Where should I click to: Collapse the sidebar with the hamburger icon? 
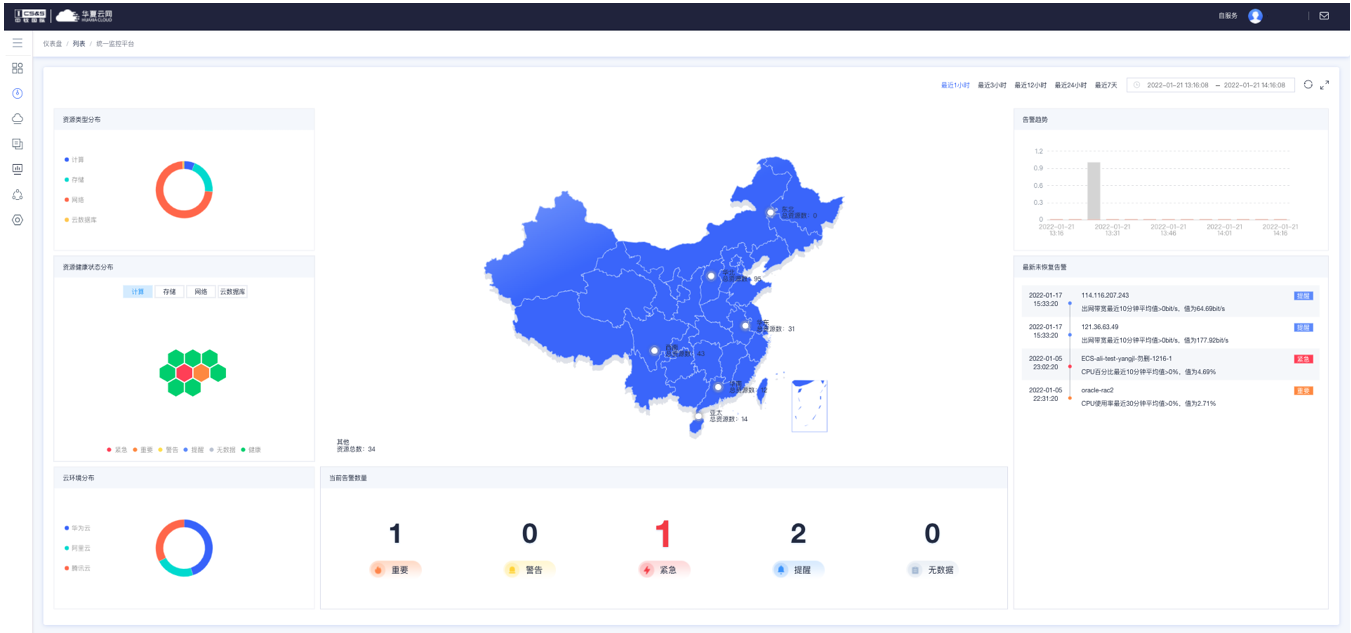[x=17, y=43]
